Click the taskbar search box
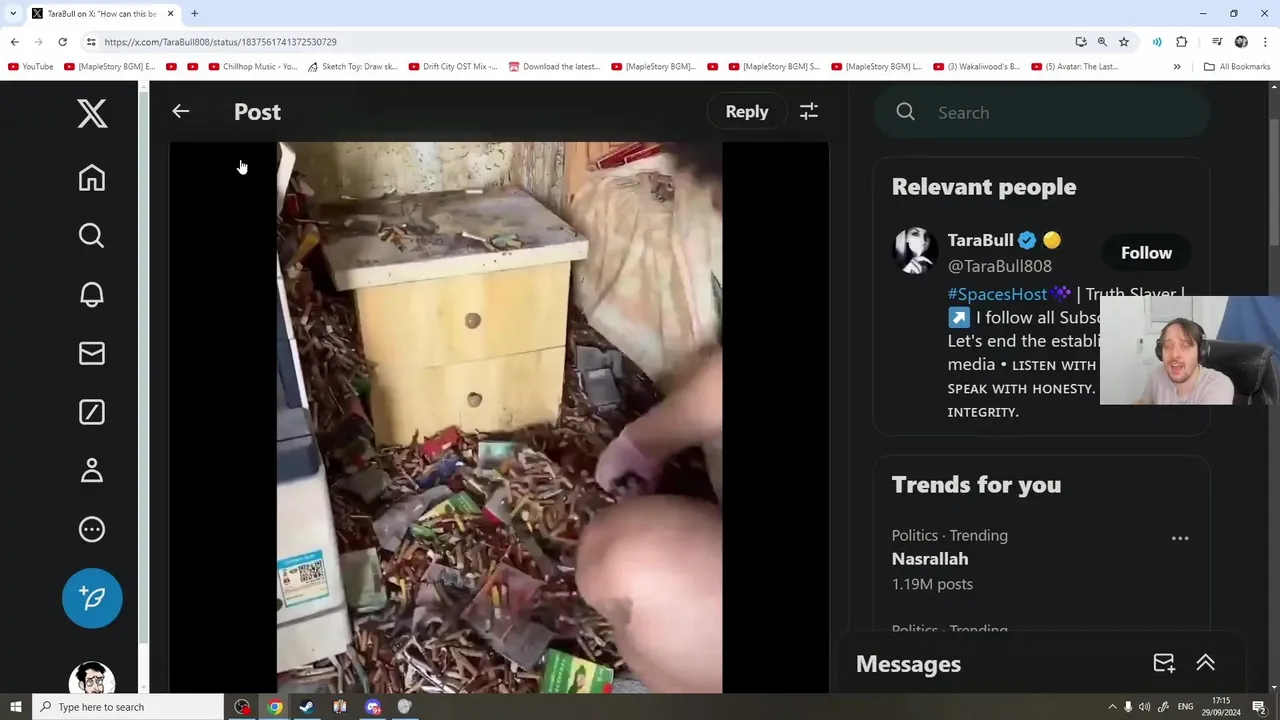1280x720 pixels. [127, 707]
